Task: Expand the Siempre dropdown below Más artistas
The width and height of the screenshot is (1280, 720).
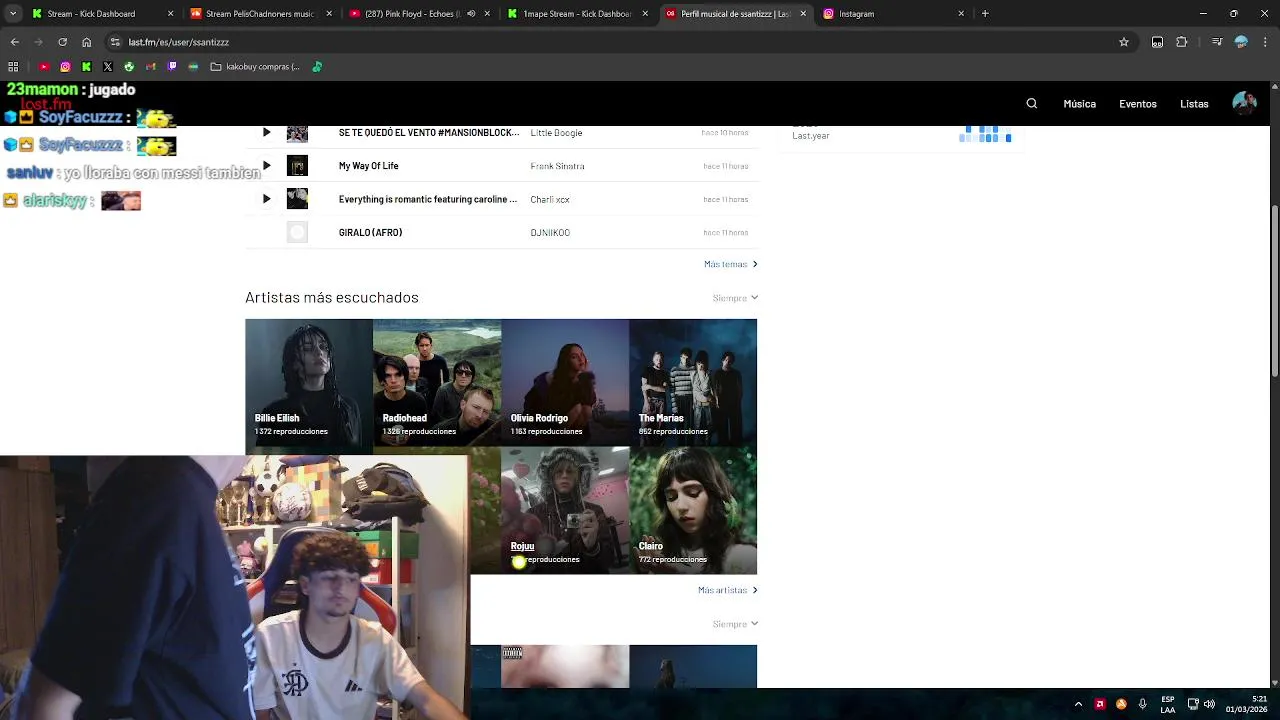Action: coord(735,624)
